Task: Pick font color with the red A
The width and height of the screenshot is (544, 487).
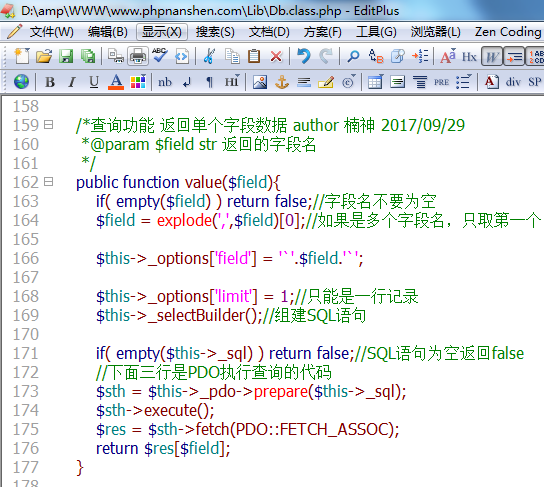Action: (116, 82)
